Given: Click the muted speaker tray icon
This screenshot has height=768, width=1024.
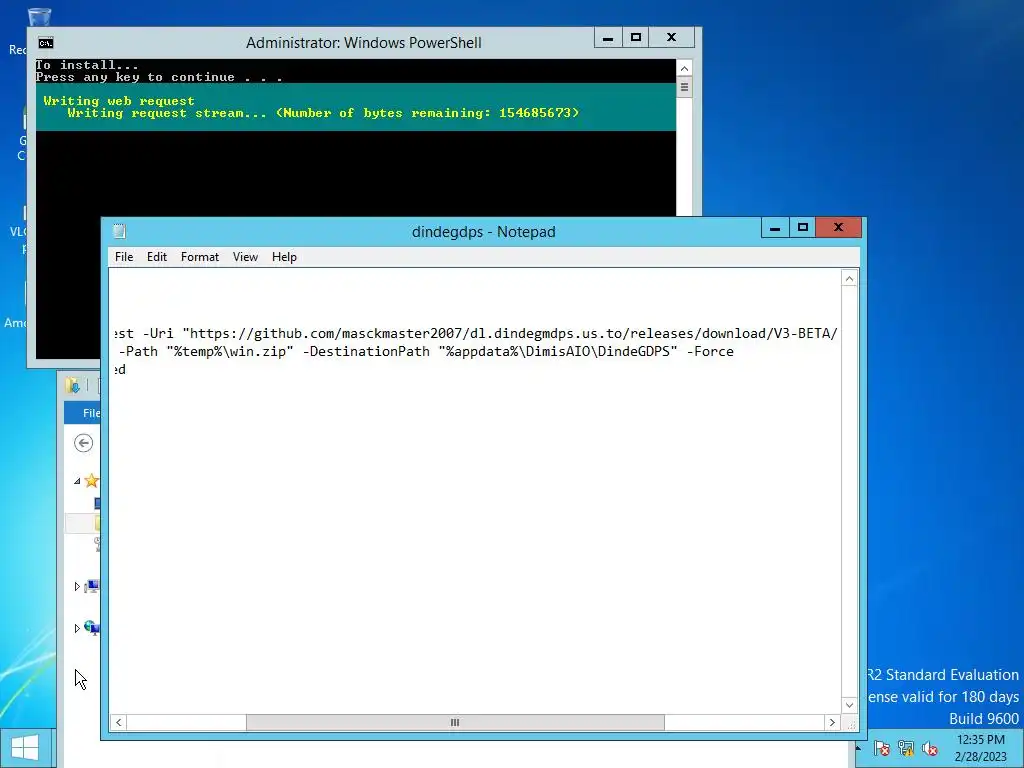Looking at the screenshot, I should tap(930, 748).
